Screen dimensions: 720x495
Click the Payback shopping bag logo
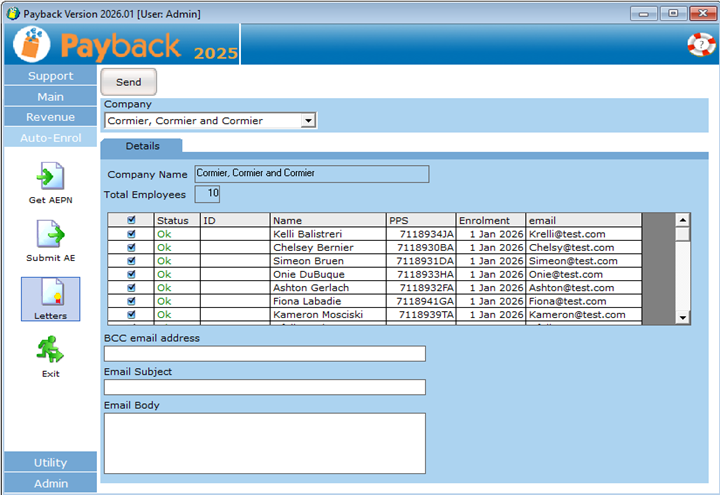32,45
